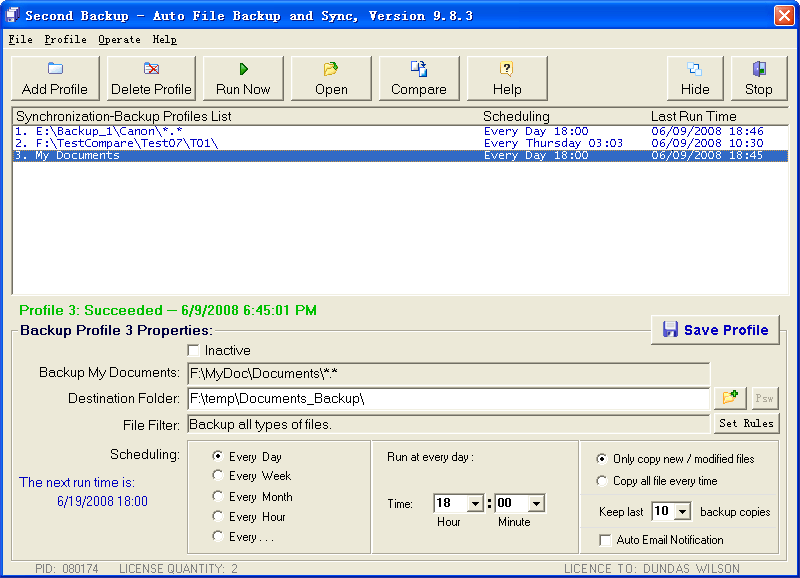Open the Profile menu
Screen dimensions: 800x578
coord(65,39)
